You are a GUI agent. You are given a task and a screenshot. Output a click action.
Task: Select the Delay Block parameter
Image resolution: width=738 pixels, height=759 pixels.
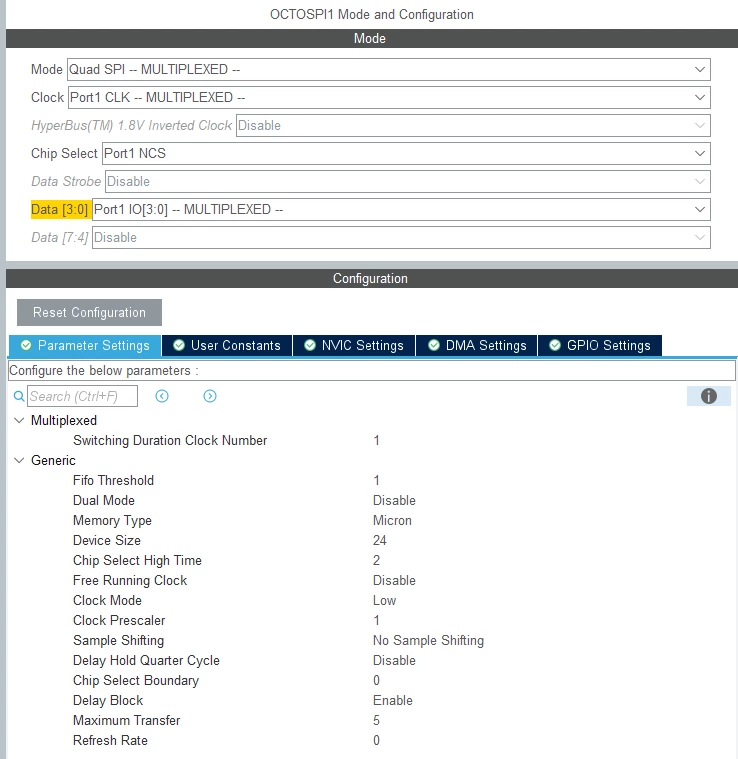click(x=108, y=701)
